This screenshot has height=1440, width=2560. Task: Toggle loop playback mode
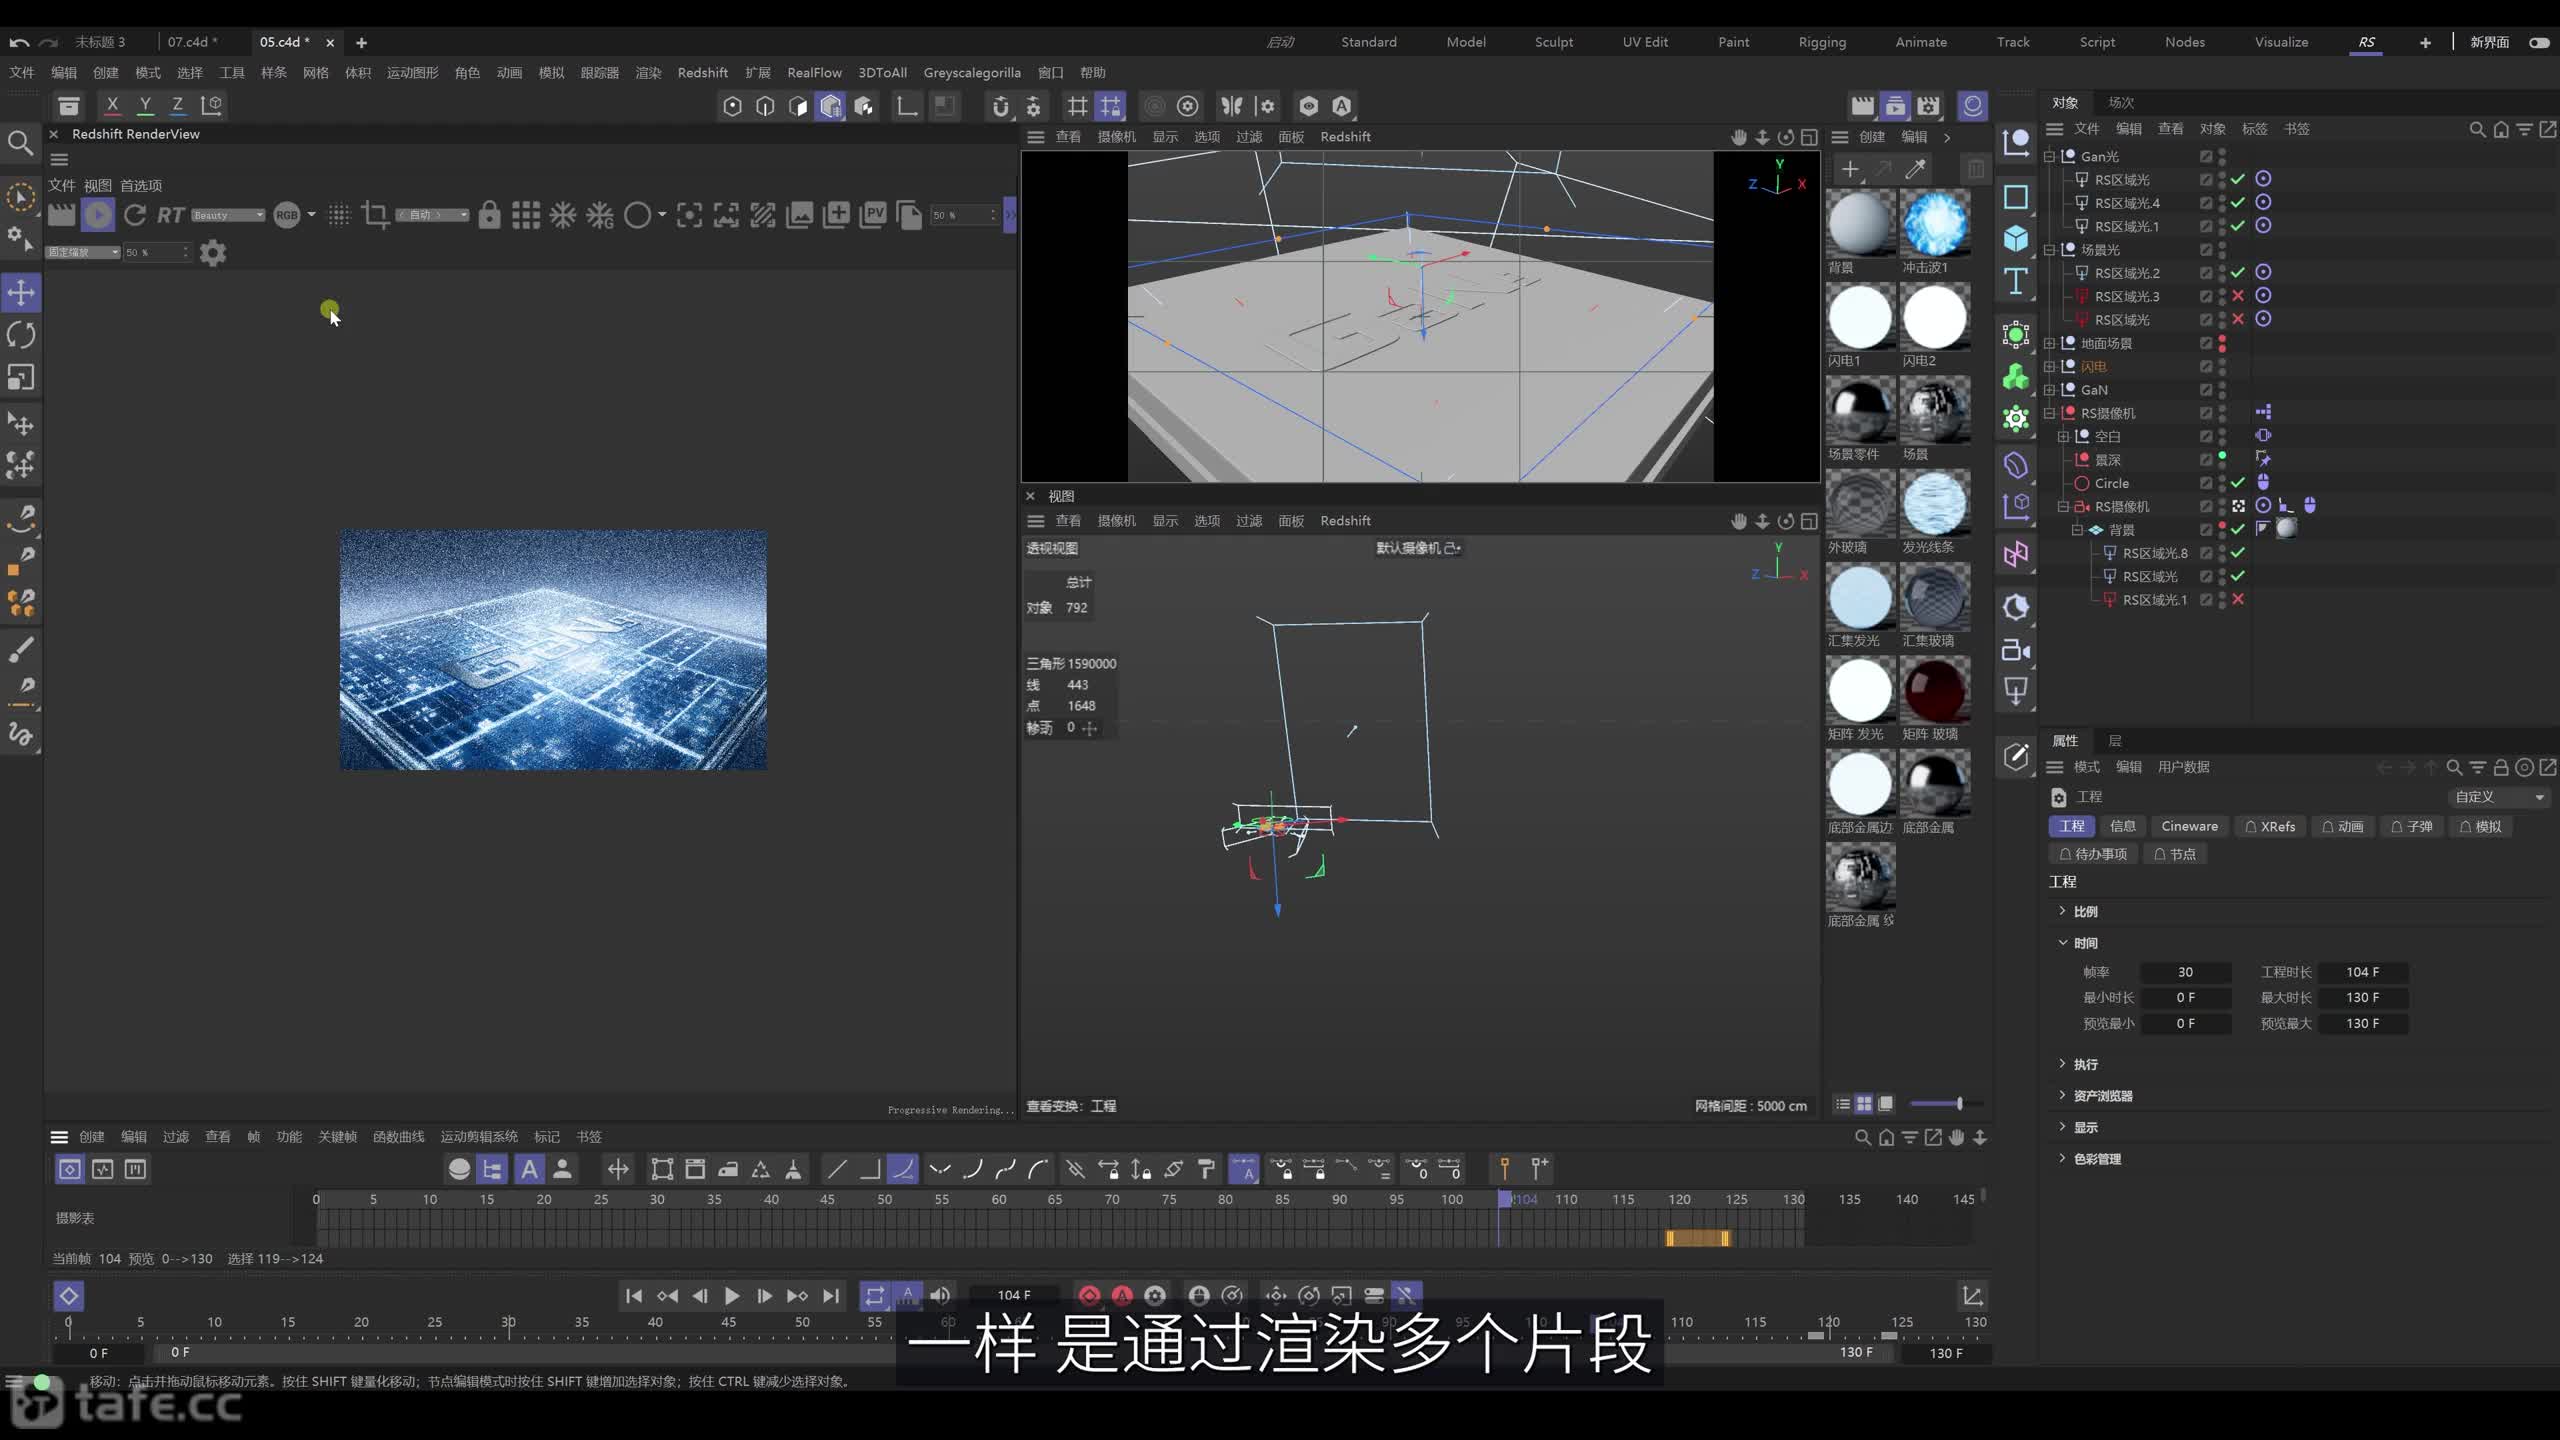pos(874,1296)
